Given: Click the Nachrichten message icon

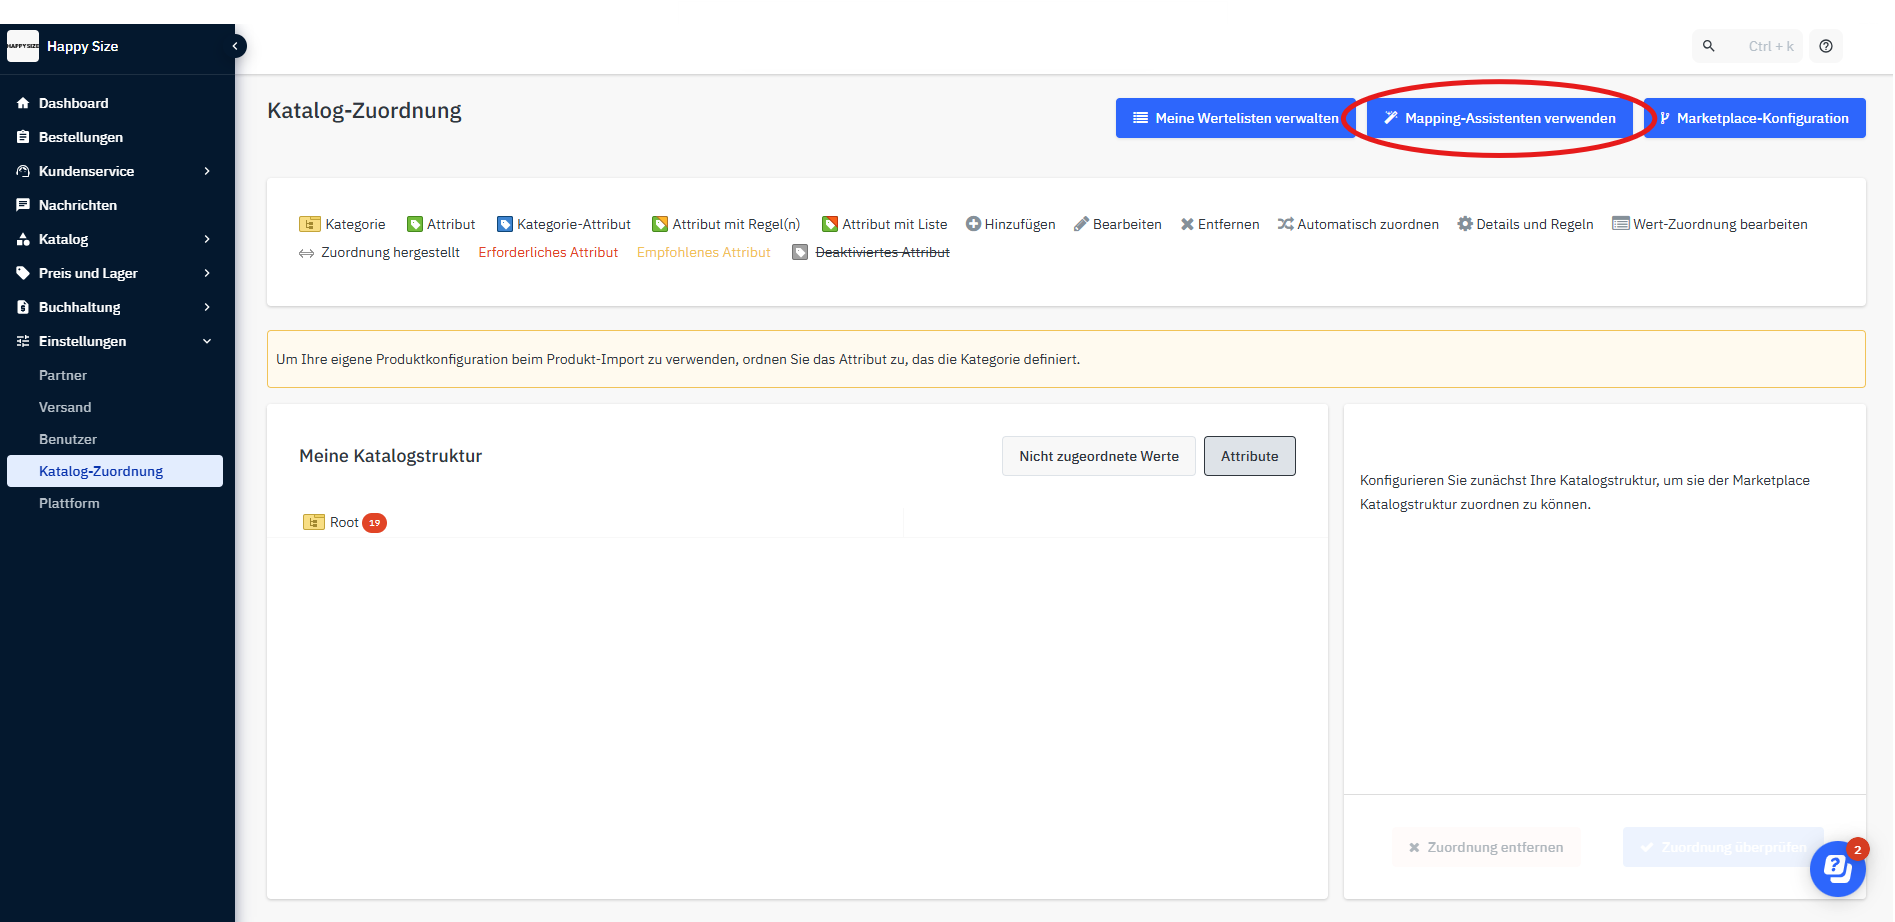Looking at the screenshot, I should (x=23, y=205).
